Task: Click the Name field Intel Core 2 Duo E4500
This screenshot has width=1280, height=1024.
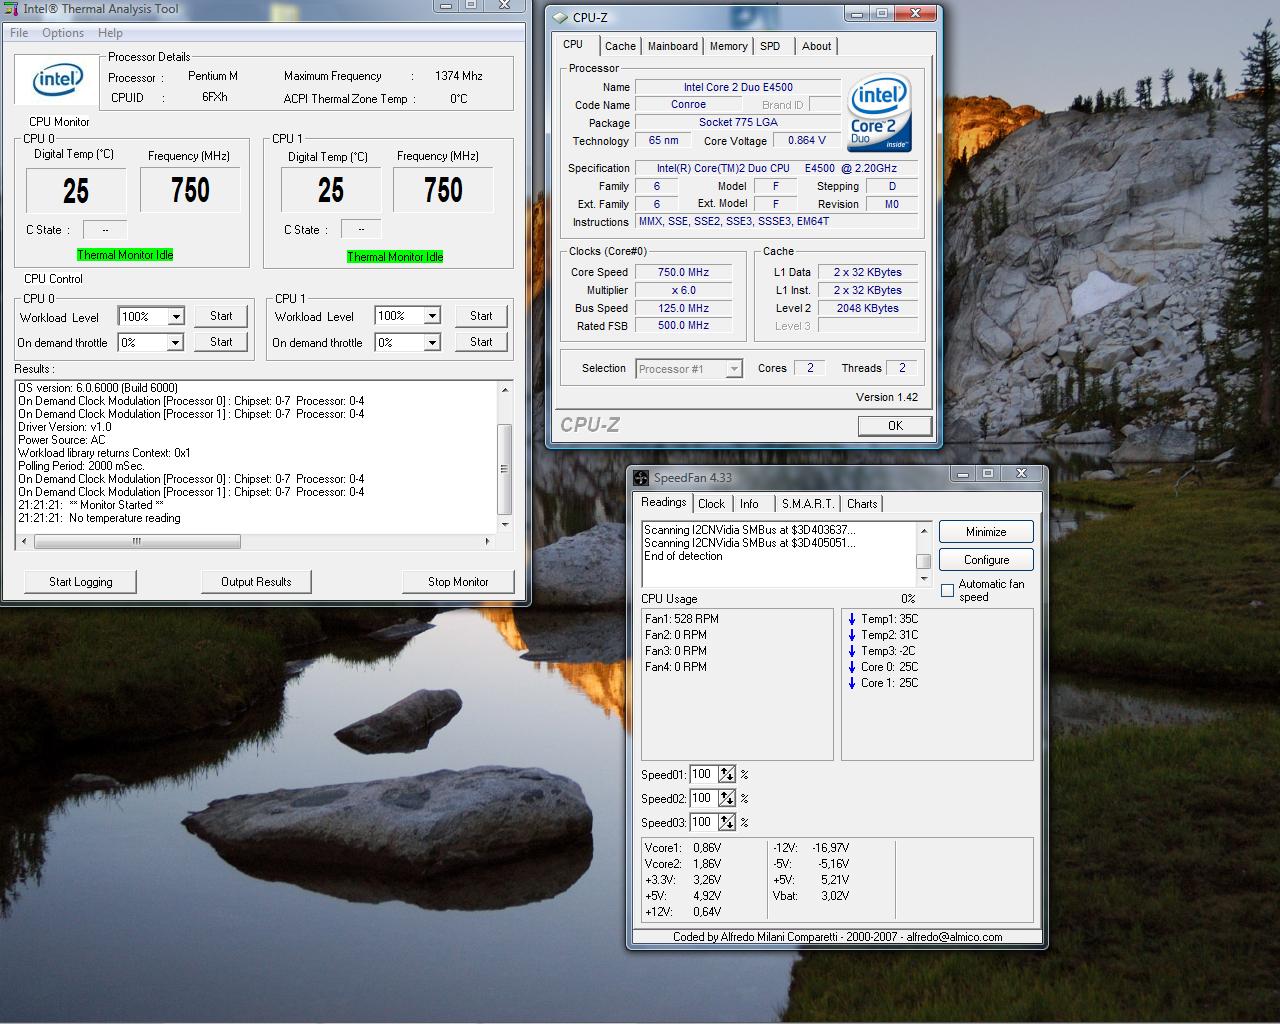Action: coord(738,87)
